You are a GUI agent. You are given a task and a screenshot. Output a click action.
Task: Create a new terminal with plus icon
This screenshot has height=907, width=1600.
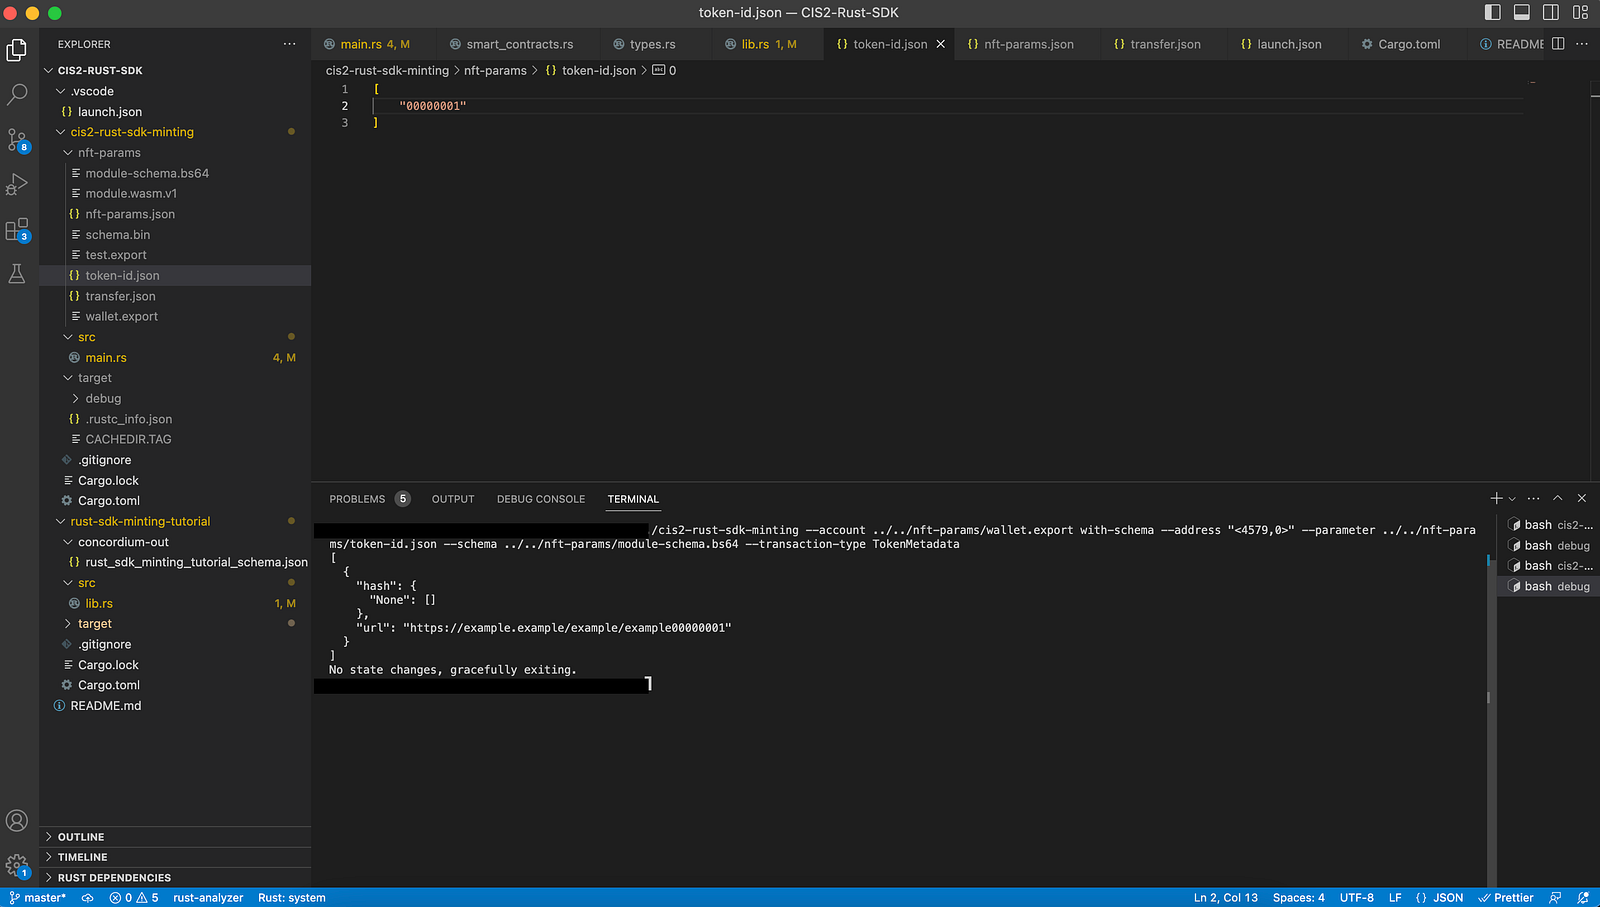coord(1496,498)
